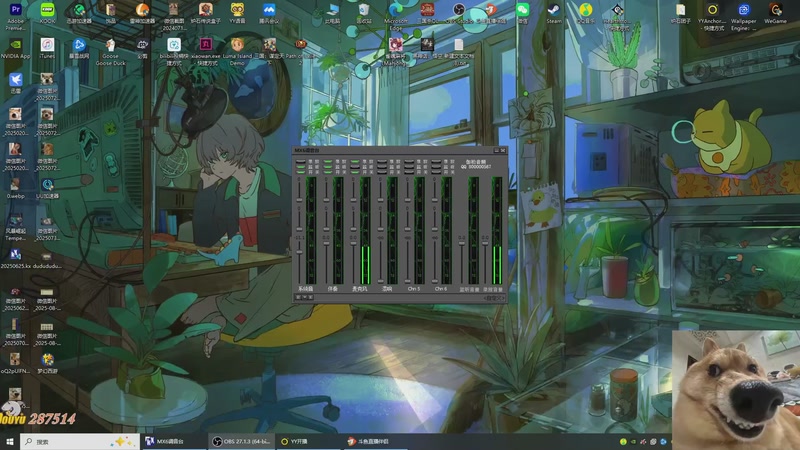Open Windows Start menu

[x=10, y=441]
